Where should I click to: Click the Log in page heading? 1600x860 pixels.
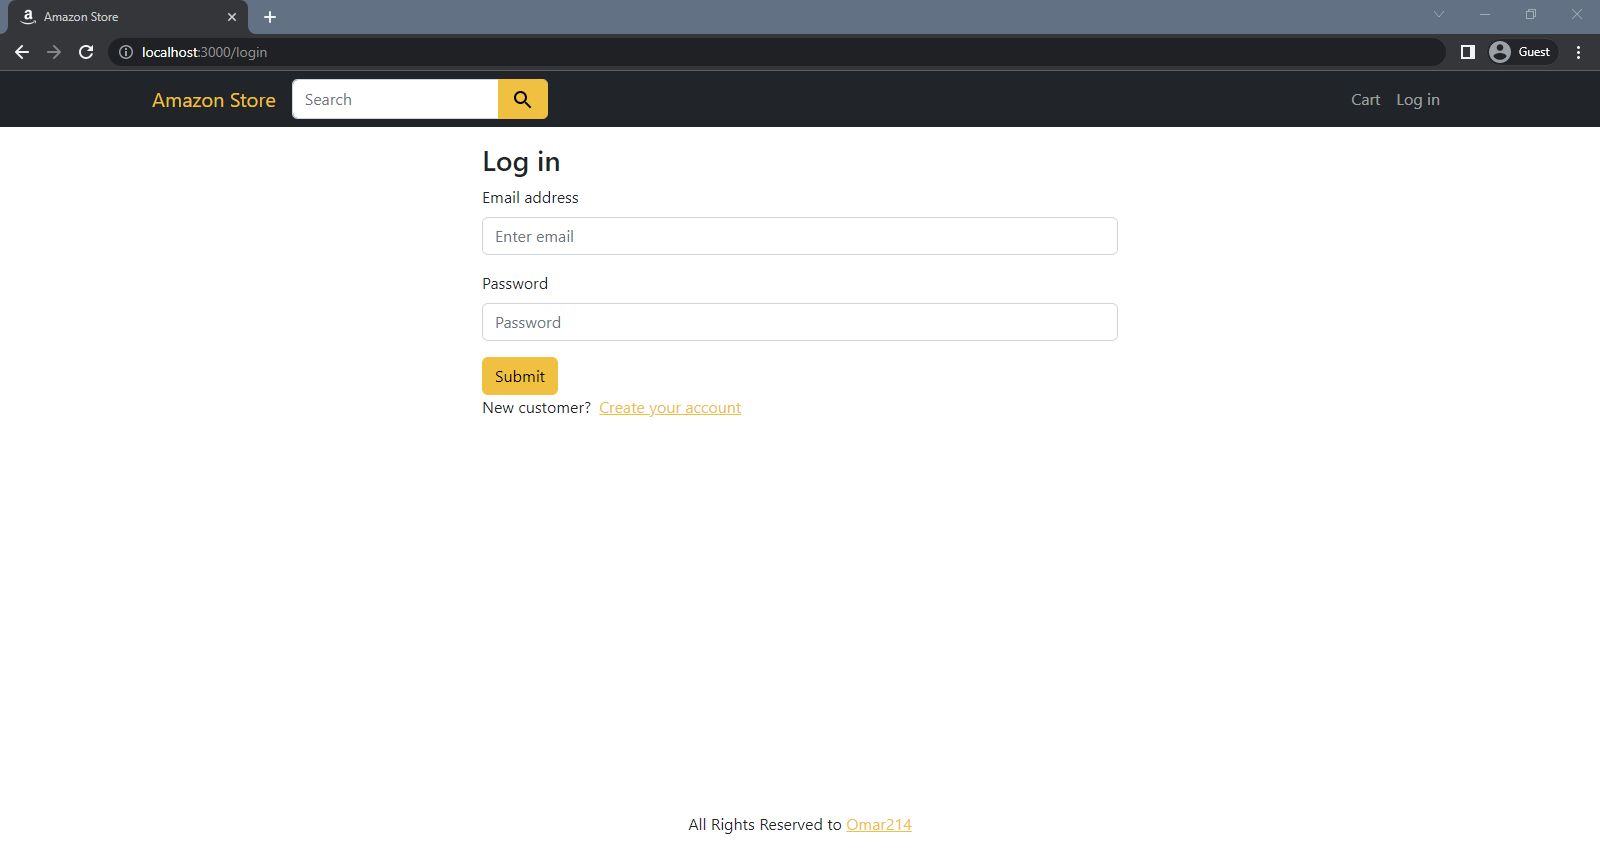point(521,162)
